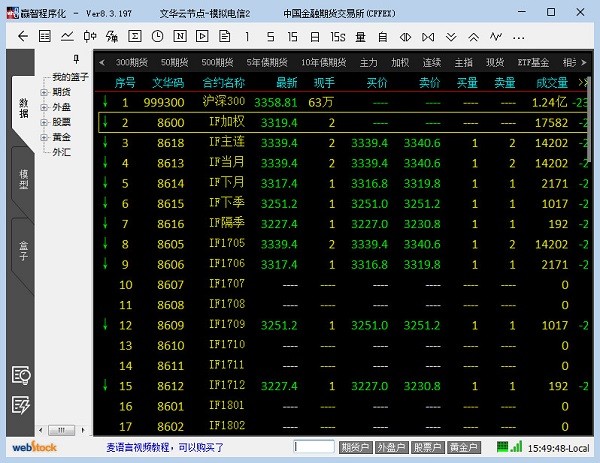Select the daily 日 period button
Image resolution: width=600 pixels, height=463 pixels.
point(315,37)
